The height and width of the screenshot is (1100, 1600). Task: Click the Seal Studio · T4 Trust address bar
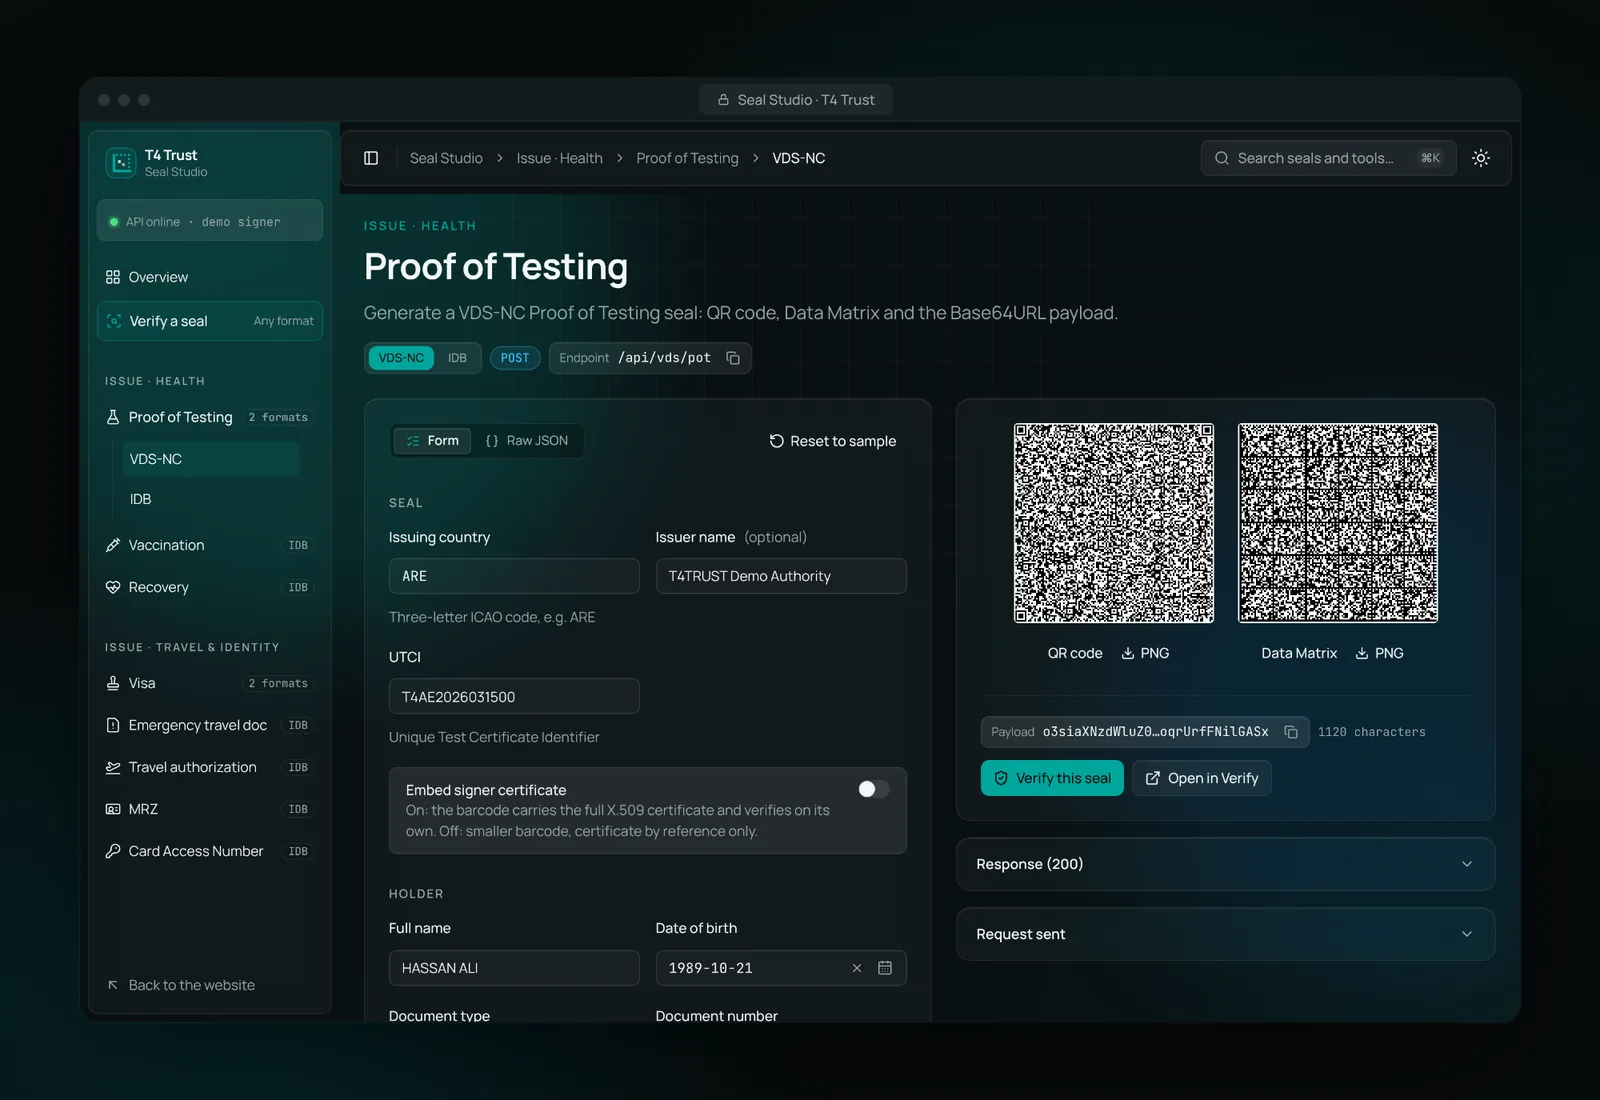[796, 100]
